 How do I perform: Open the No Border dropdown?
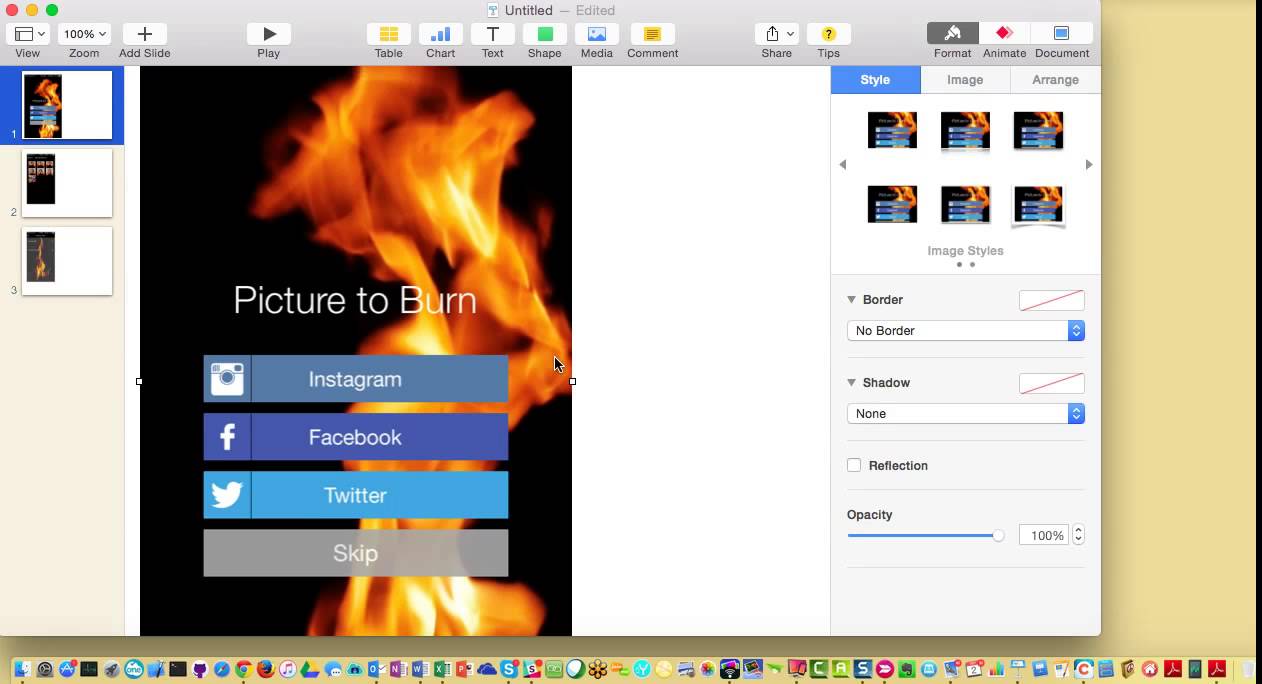[966, 331]
